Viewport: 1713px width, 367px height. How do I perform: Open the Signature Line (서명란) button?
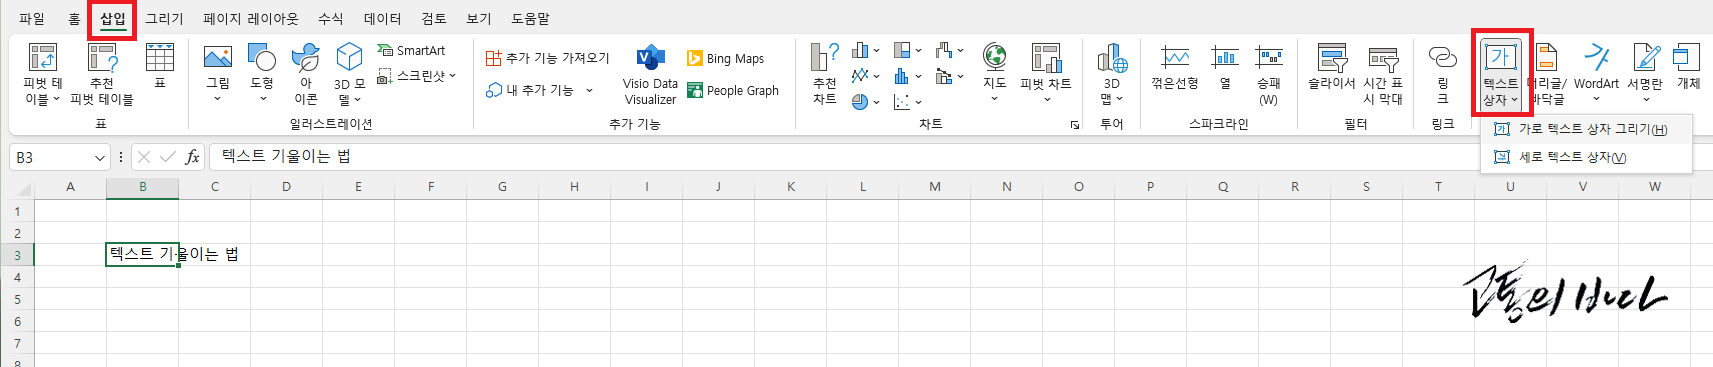pos(1645,74)
